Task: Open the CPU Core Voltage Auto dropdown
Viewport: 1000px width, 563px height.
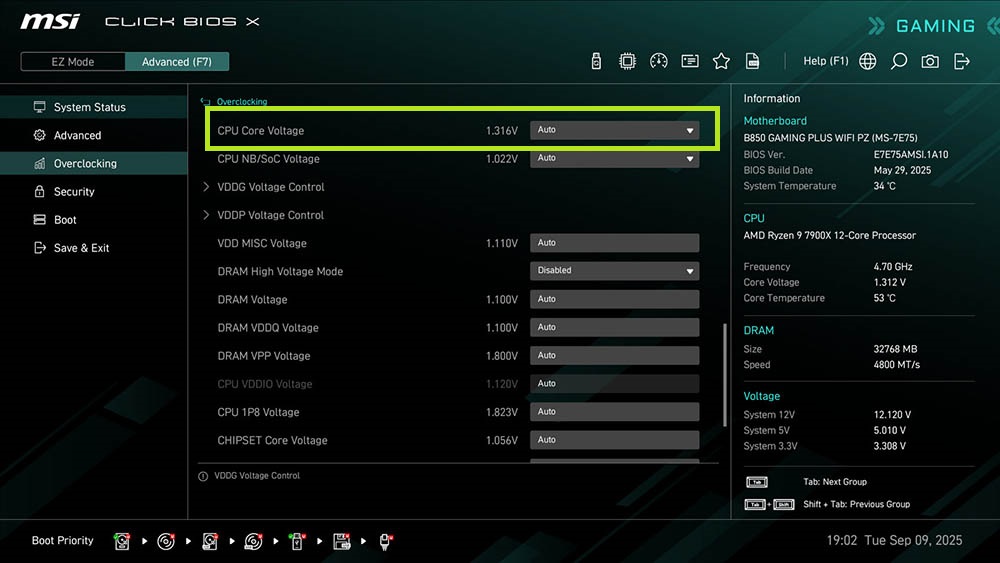Action: pyautogui.click(x=614, y=130)
